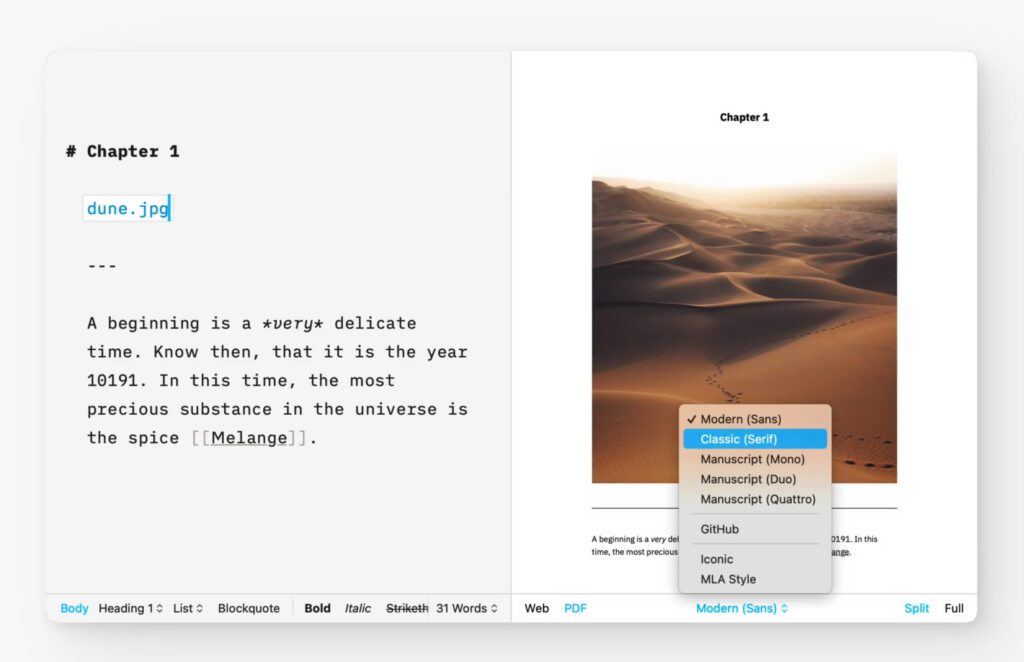Enable Split view mode
Viewport: 1024px width, 662px height.
click(916, 608)
